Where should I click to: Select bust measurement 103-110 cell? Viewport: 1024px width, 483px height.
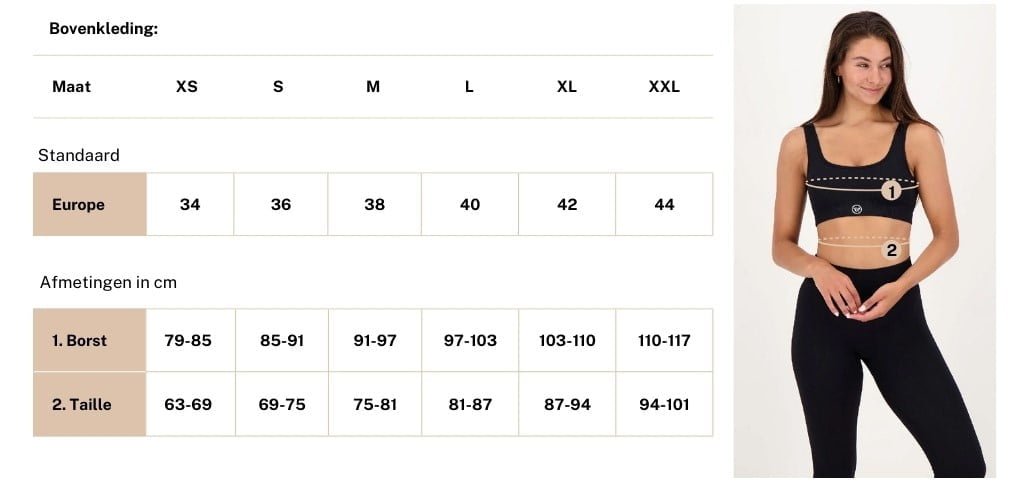tap(567, 341)
